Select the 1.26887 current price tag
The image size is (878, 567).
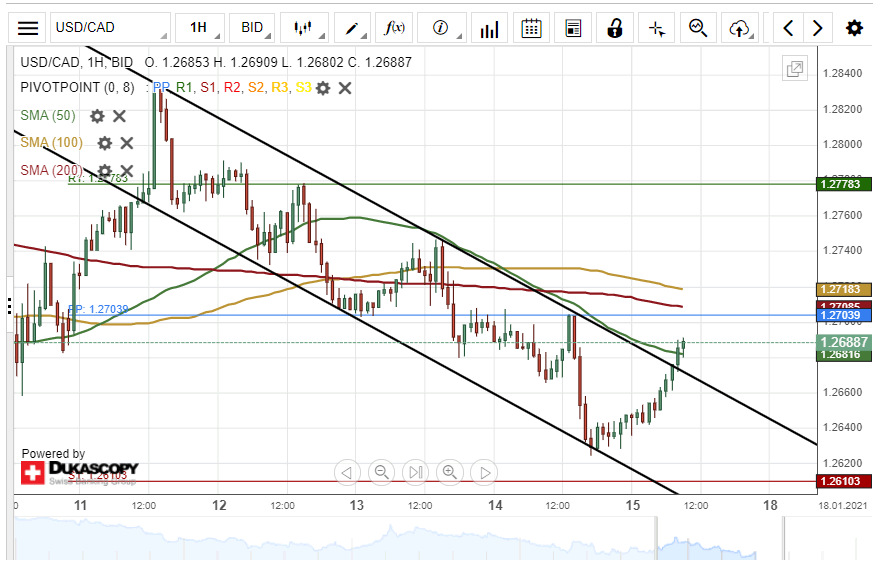tap(844, 342)
